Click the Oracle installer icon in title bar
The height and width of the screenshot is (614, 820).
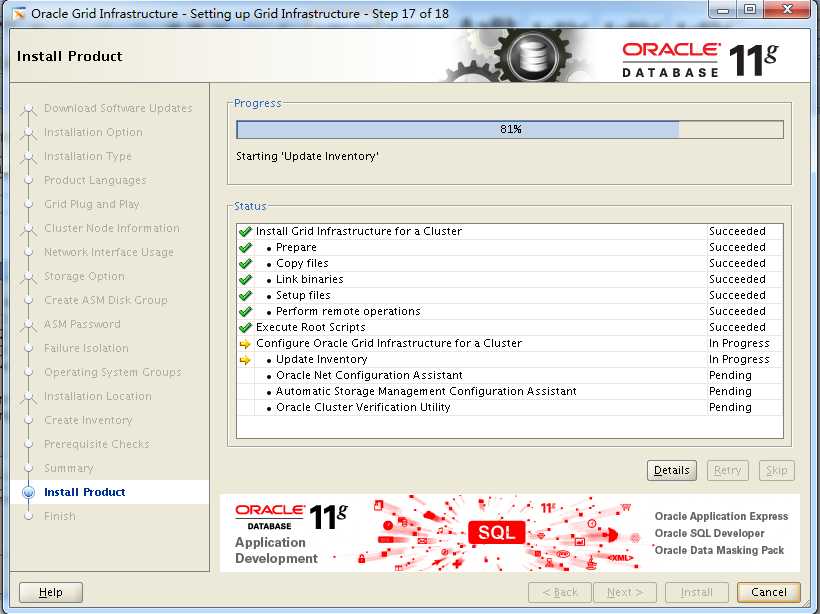click(18, 14)
